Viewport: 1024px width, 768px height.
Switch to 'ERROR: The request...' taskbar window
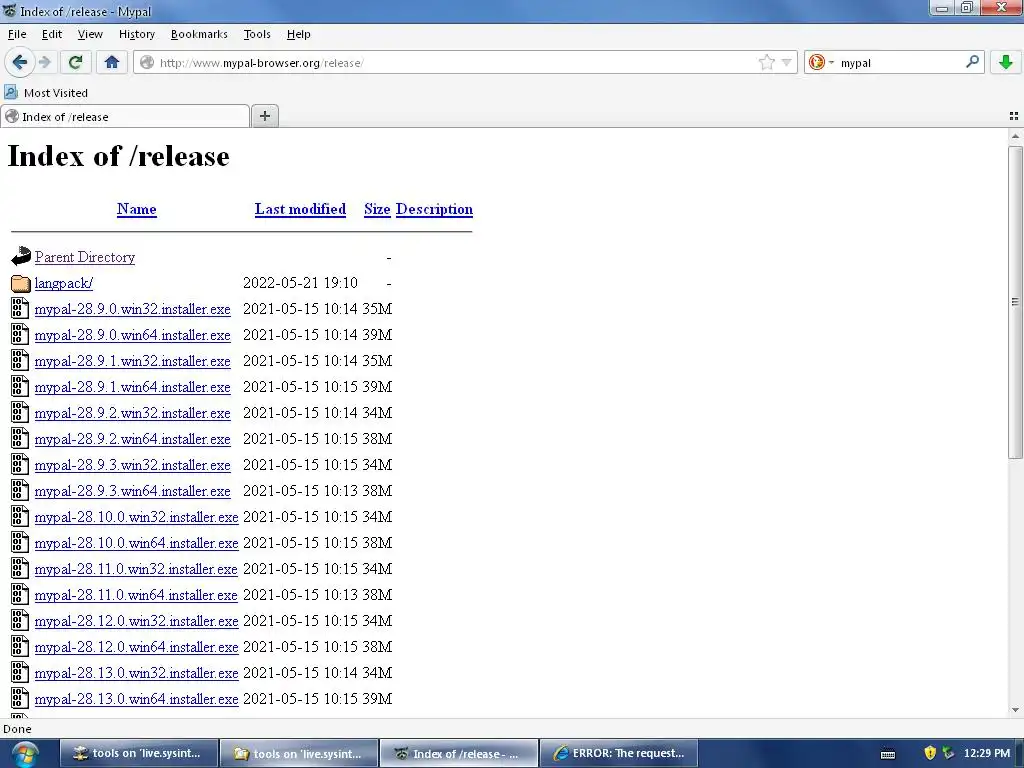point(619,754)
